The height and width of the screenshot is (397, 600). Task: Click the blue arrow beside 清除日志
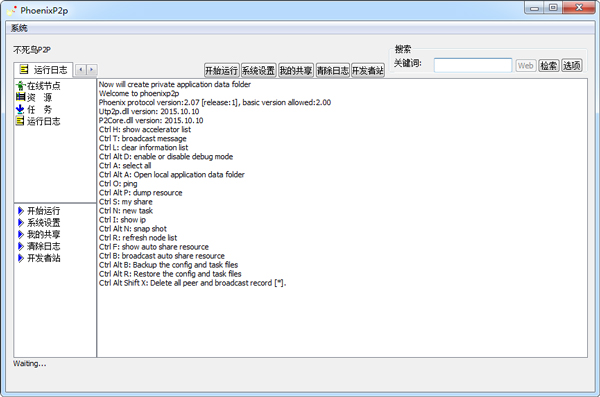point(21,246)
